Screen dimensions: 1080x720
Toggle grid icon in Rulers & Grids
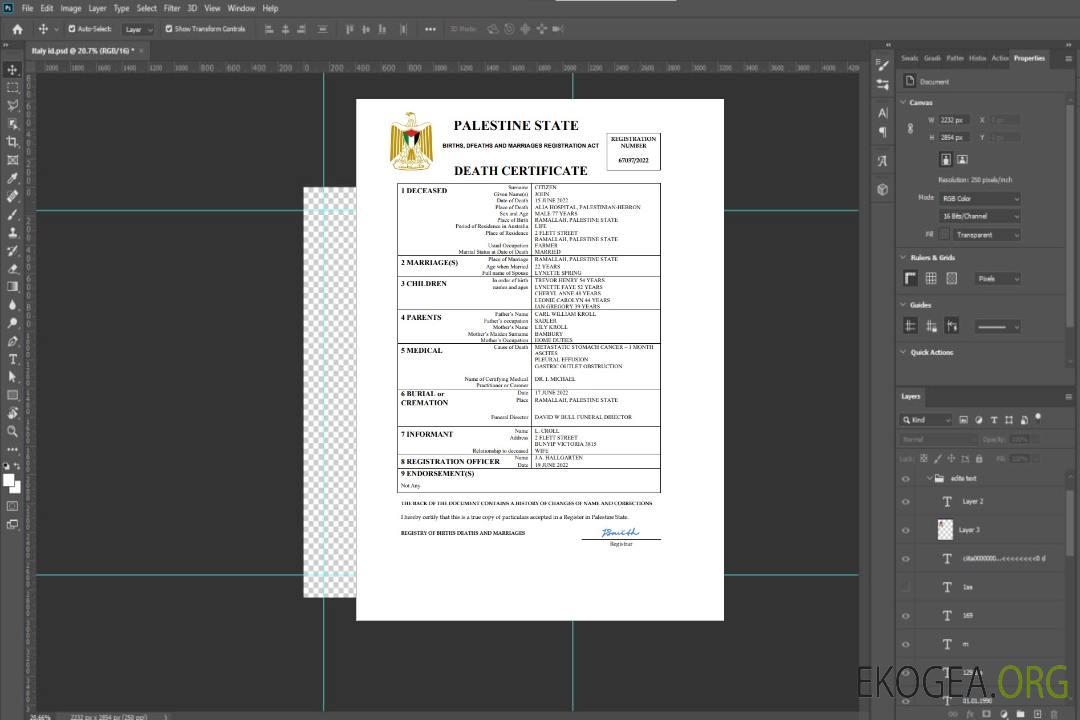point(931,278)
